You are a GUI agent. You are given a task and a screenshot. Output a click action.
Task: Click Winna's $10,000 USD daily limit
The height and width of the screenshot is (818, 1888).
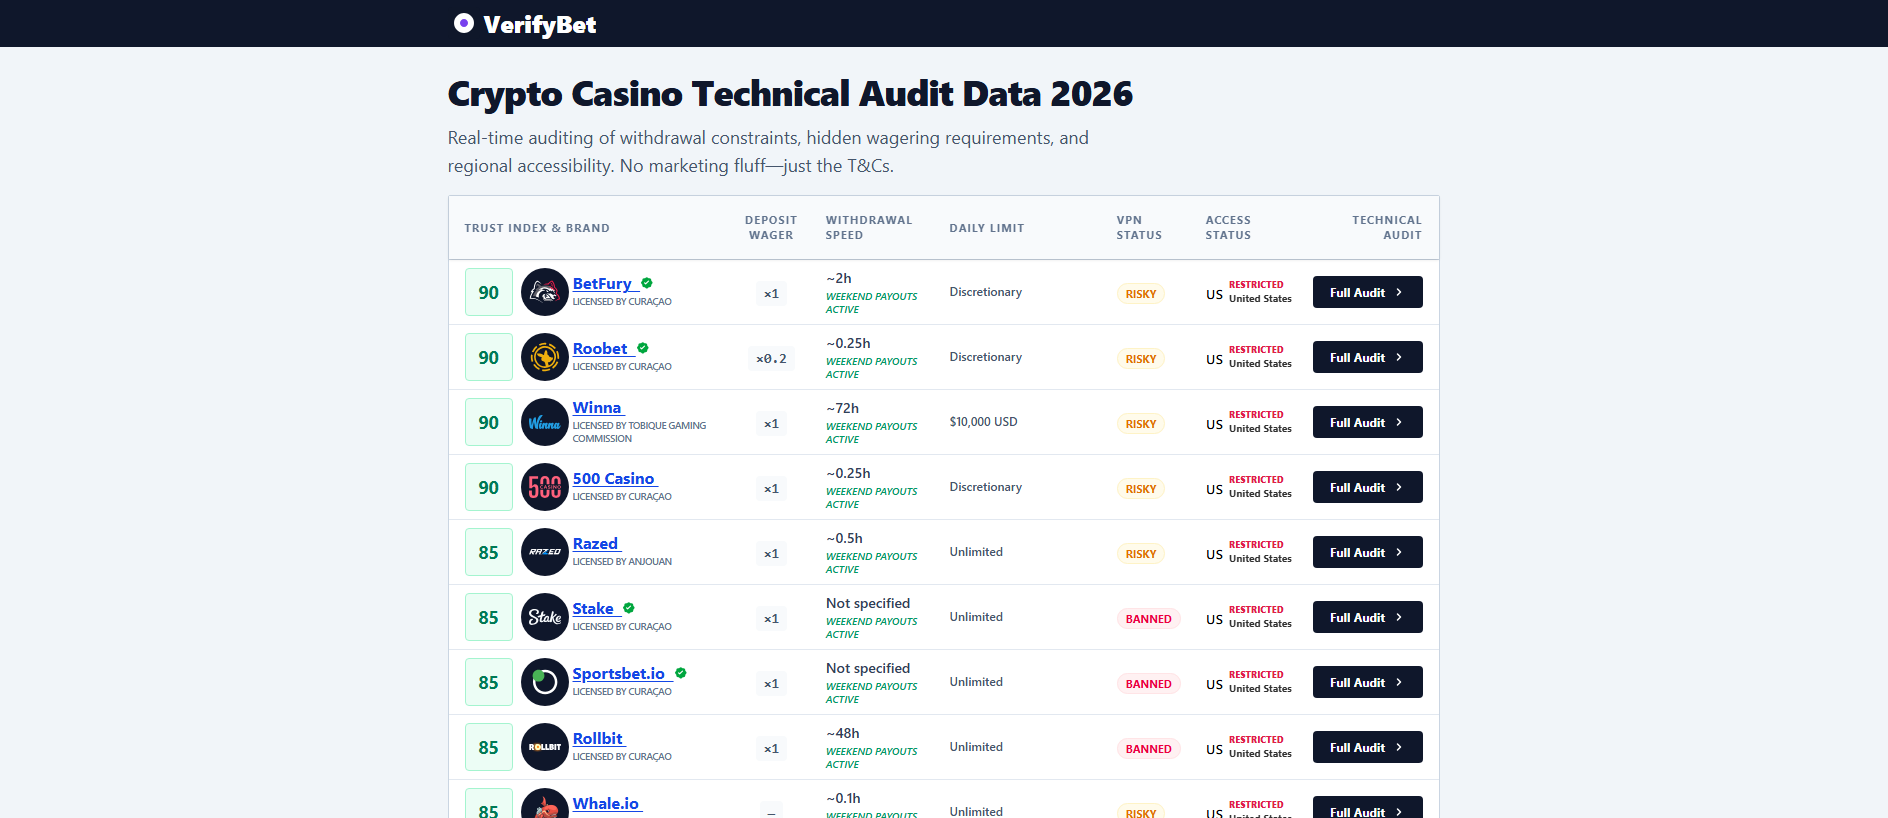984,422
